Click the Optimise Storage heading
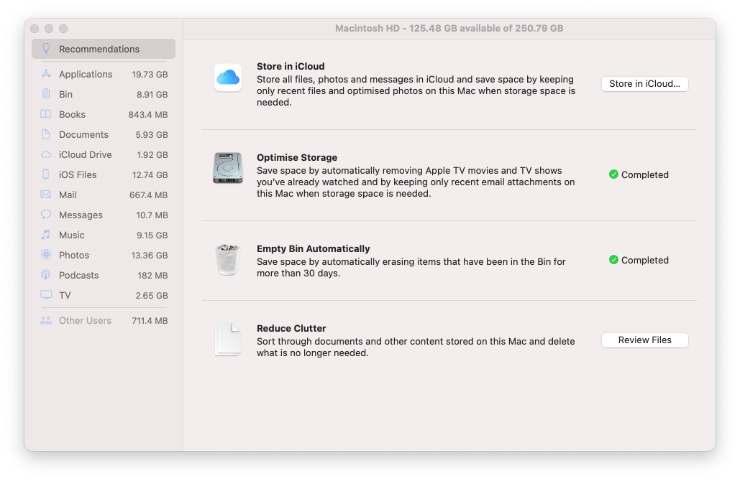Image resolution: width=740 pixels, height=481 pixels. tap(297, 157)
